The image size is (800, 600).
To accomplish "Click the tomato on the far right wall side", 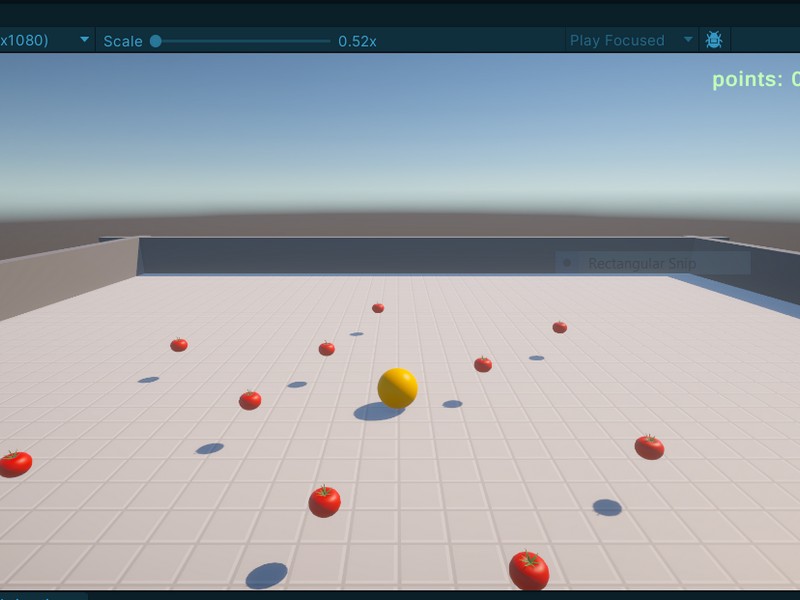I will (560, 326).
